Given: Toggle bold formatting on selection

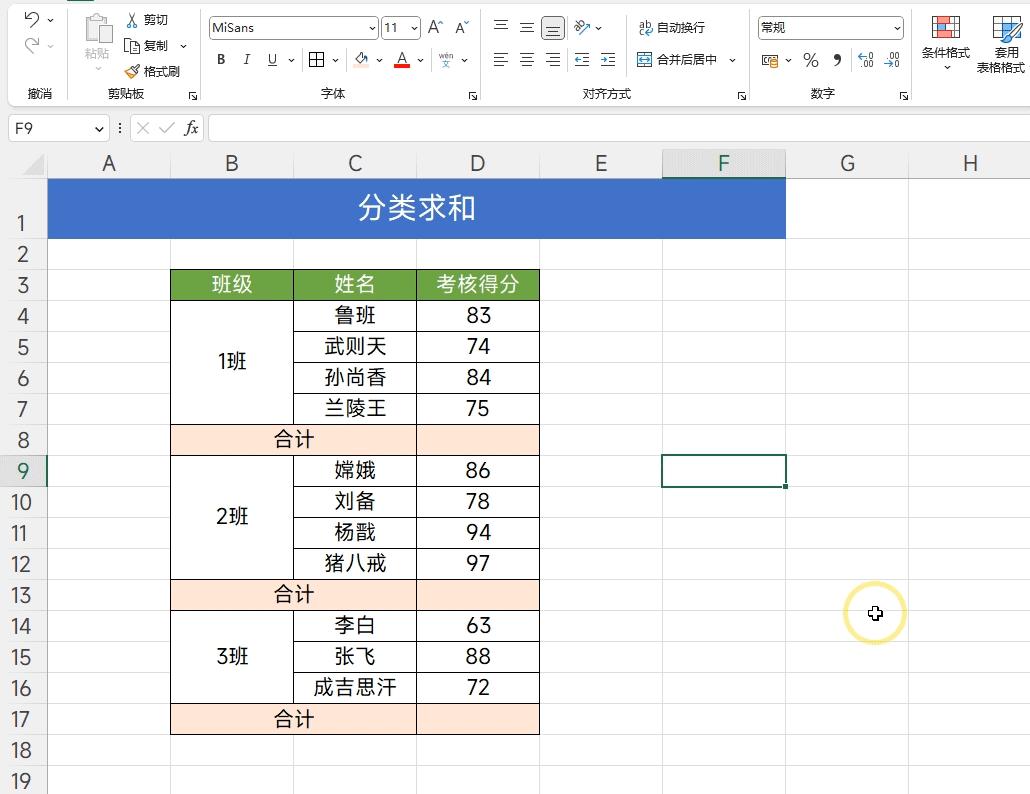Looking at the screenshot, I should tap(219, 60).
